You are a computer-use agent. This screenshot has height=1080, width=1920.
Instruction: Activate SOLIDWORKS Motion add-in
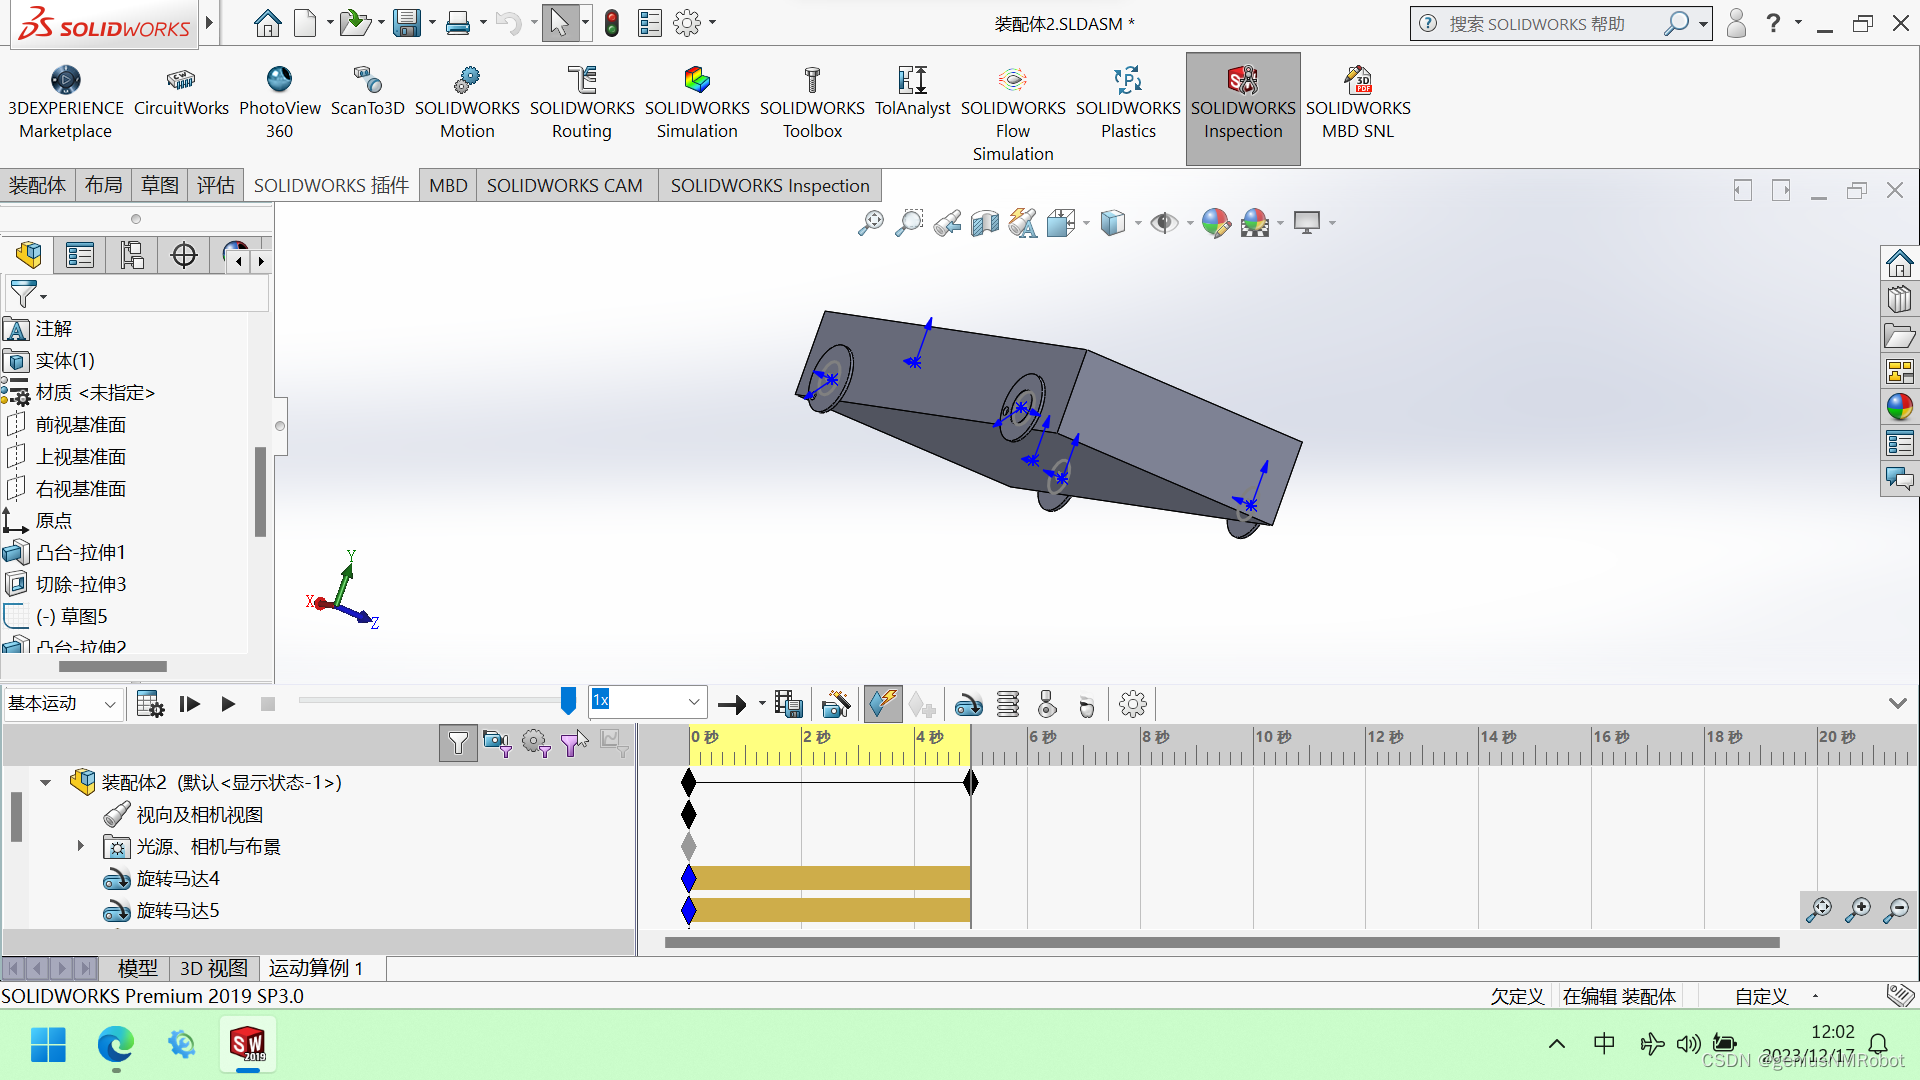click(x=467, y=103)
